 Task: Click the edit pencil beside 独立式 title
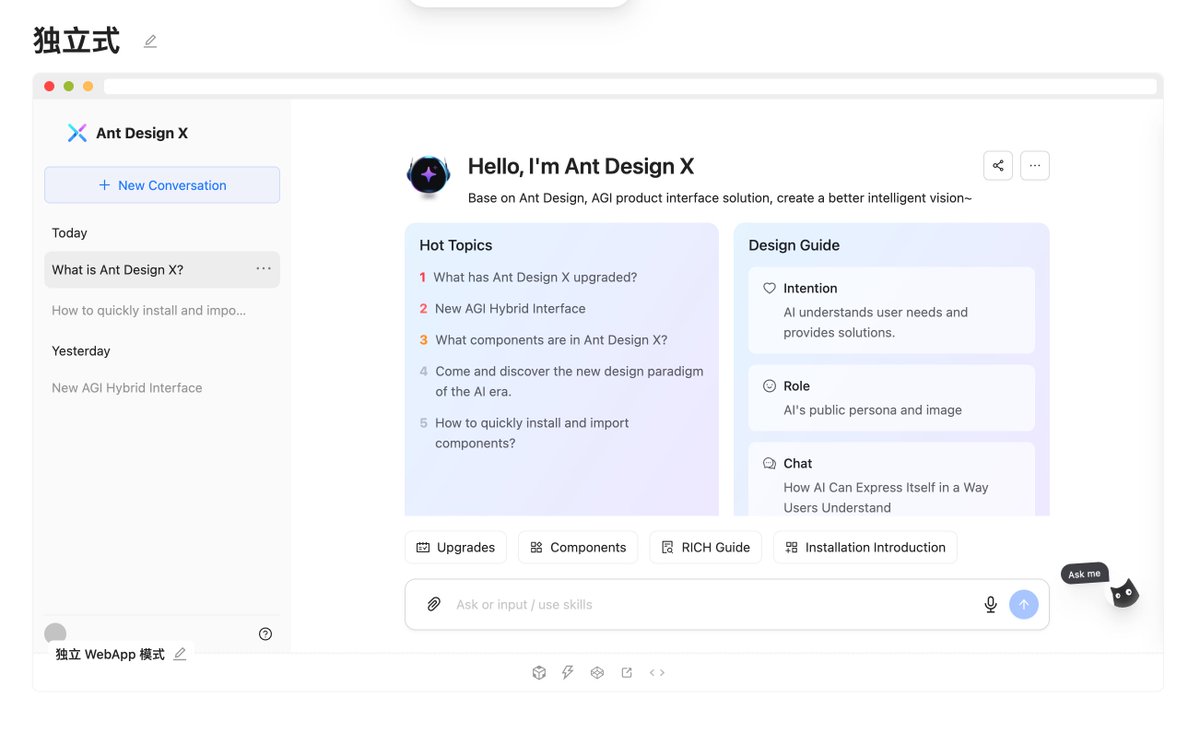click(150, 41)
